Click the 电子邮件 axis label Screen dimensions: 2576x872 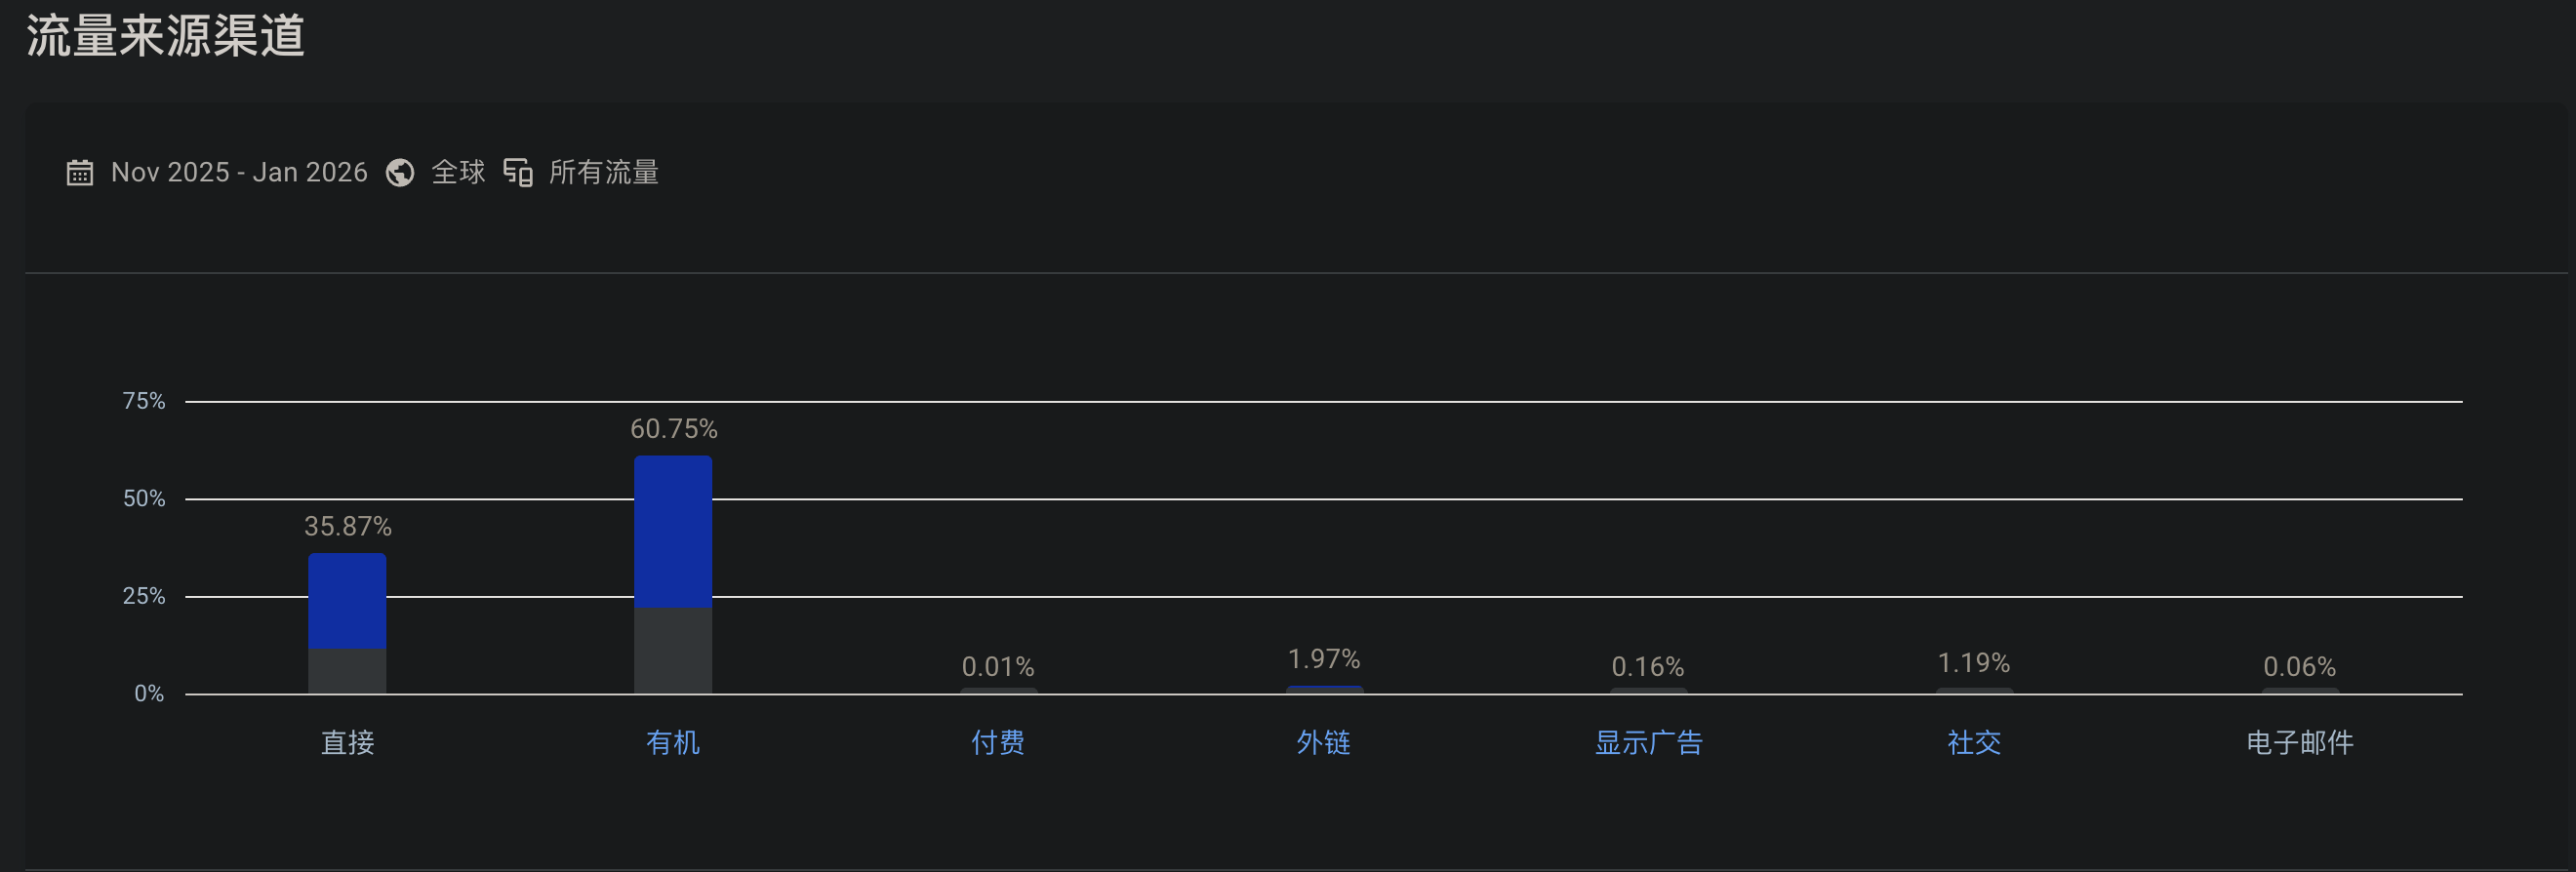pos(2299,742)
